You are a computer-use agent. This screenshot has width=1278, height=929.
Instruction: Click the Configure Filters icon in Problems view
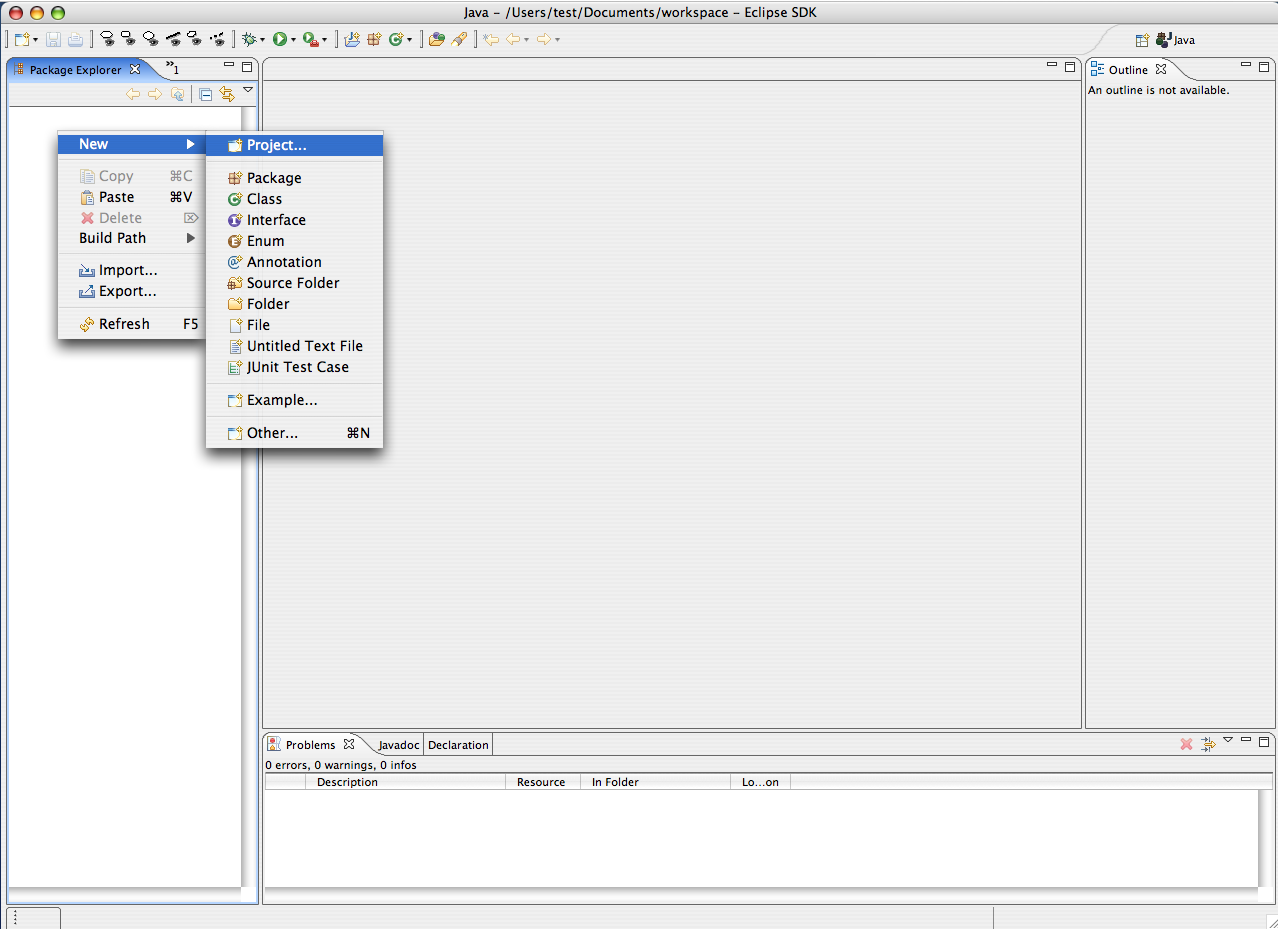[1208, 744]
